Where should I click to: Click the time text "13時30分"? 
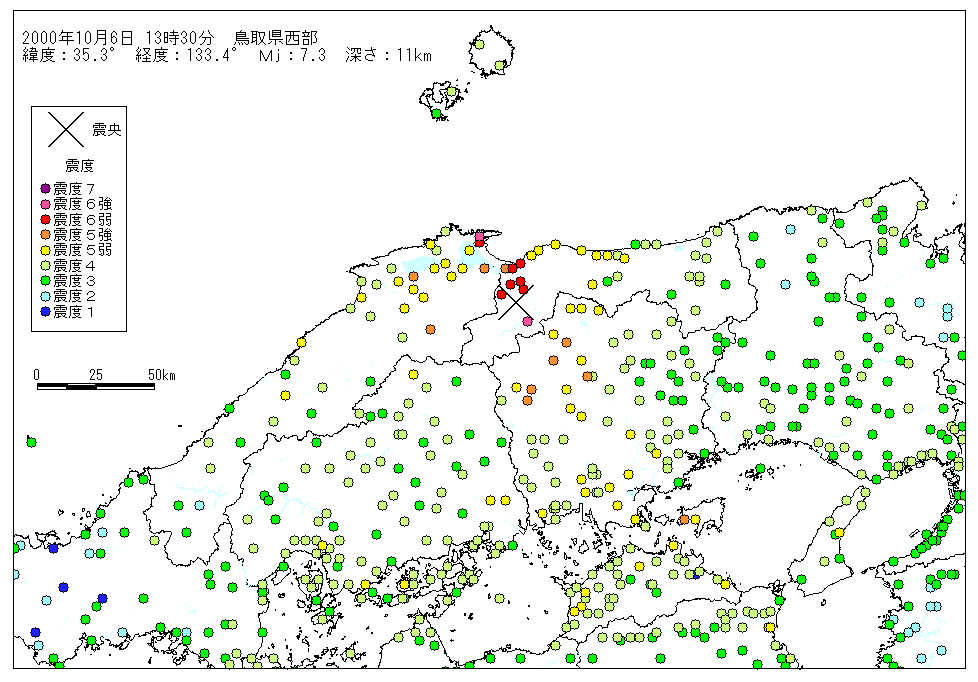(180, 38)
